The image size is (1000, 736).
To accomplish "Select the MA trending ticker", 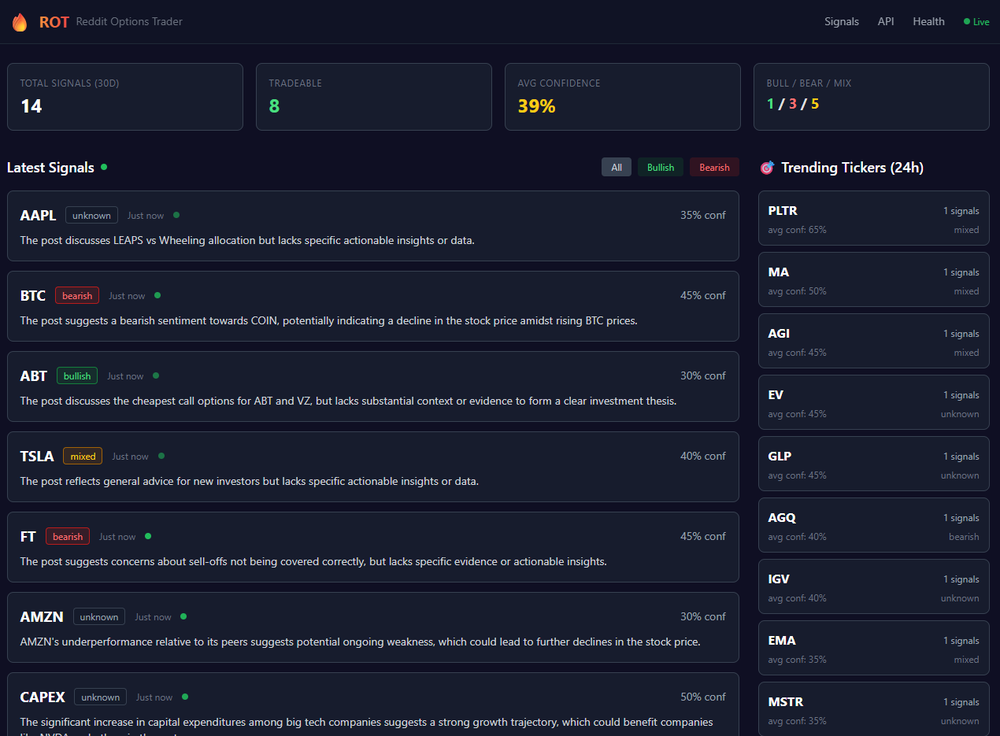I will click(x=874, y=279).
